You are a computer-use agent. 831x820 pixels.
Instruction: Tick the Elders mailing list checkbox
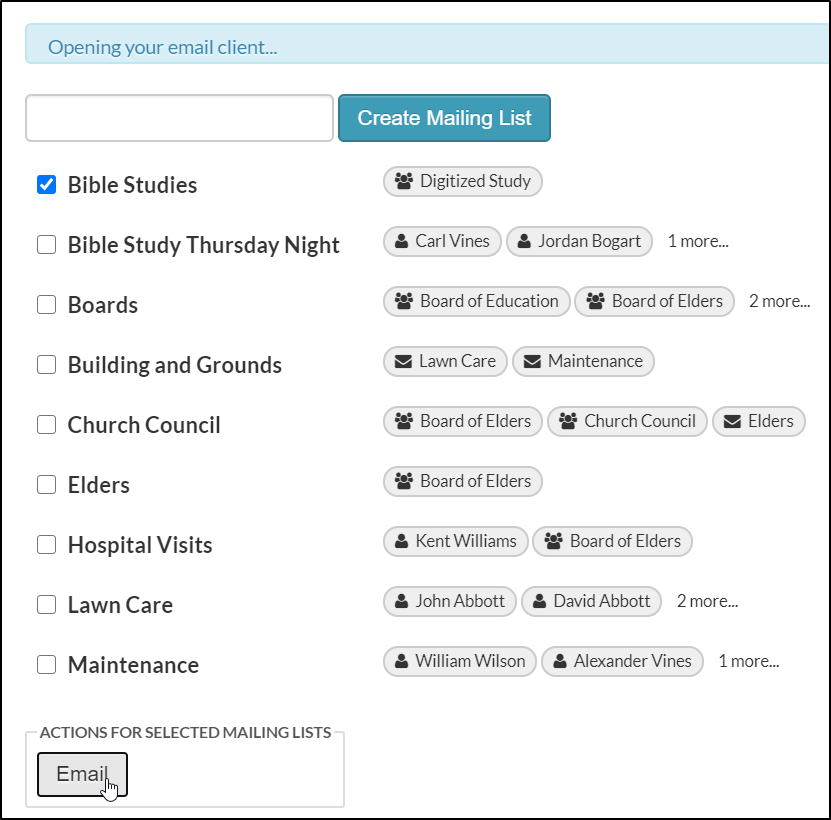coord(46,485)
